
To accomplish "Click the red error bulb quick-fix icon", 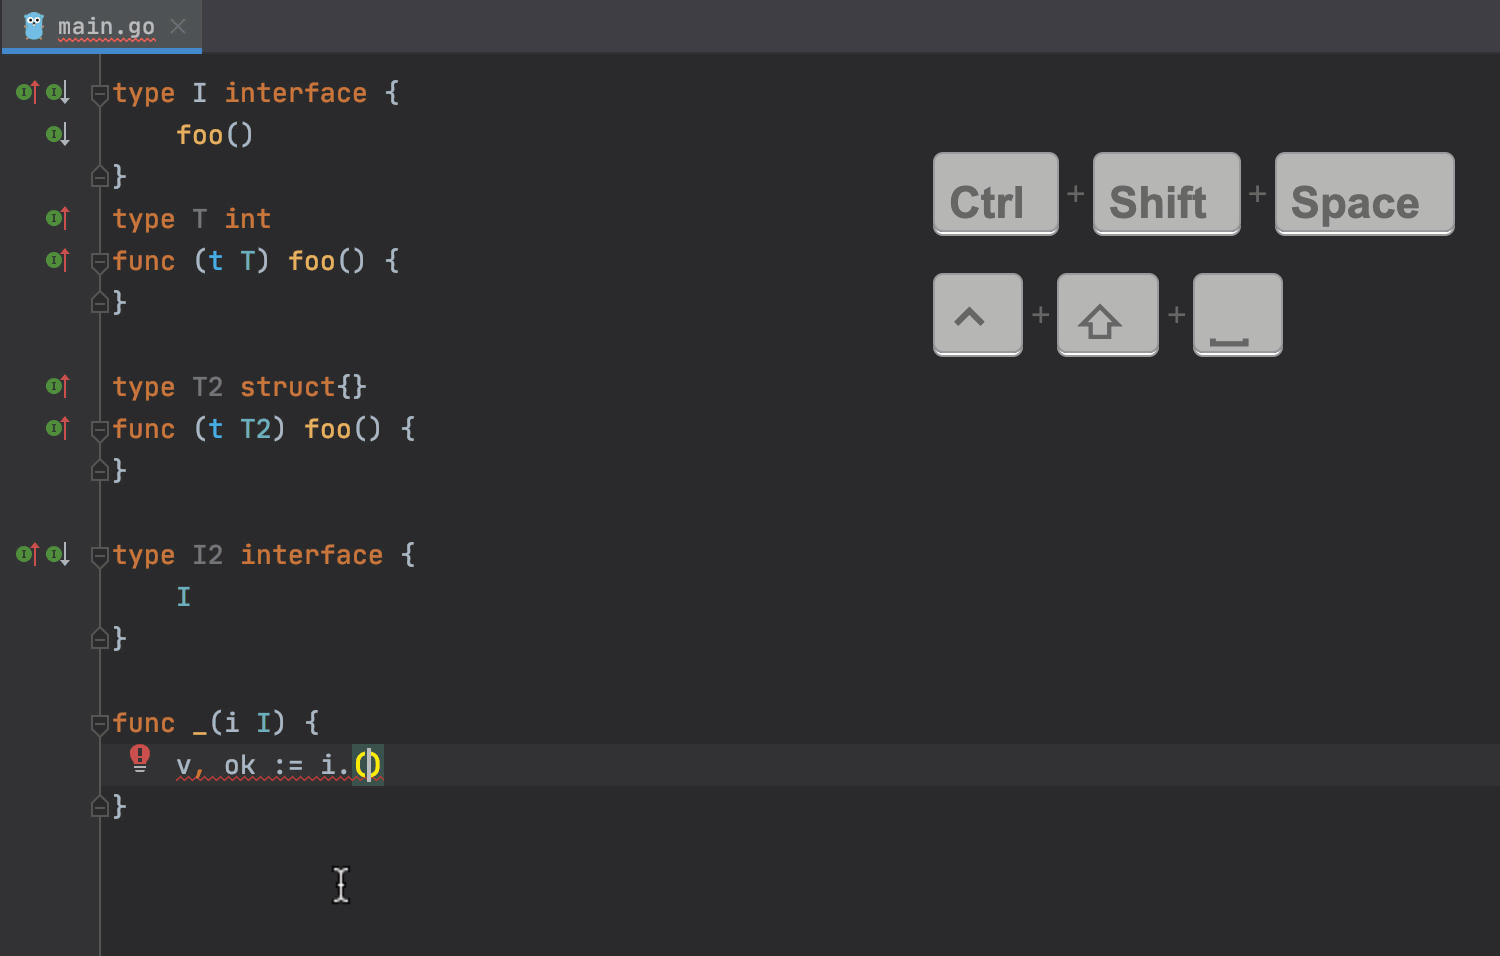I will pos(140,759).
